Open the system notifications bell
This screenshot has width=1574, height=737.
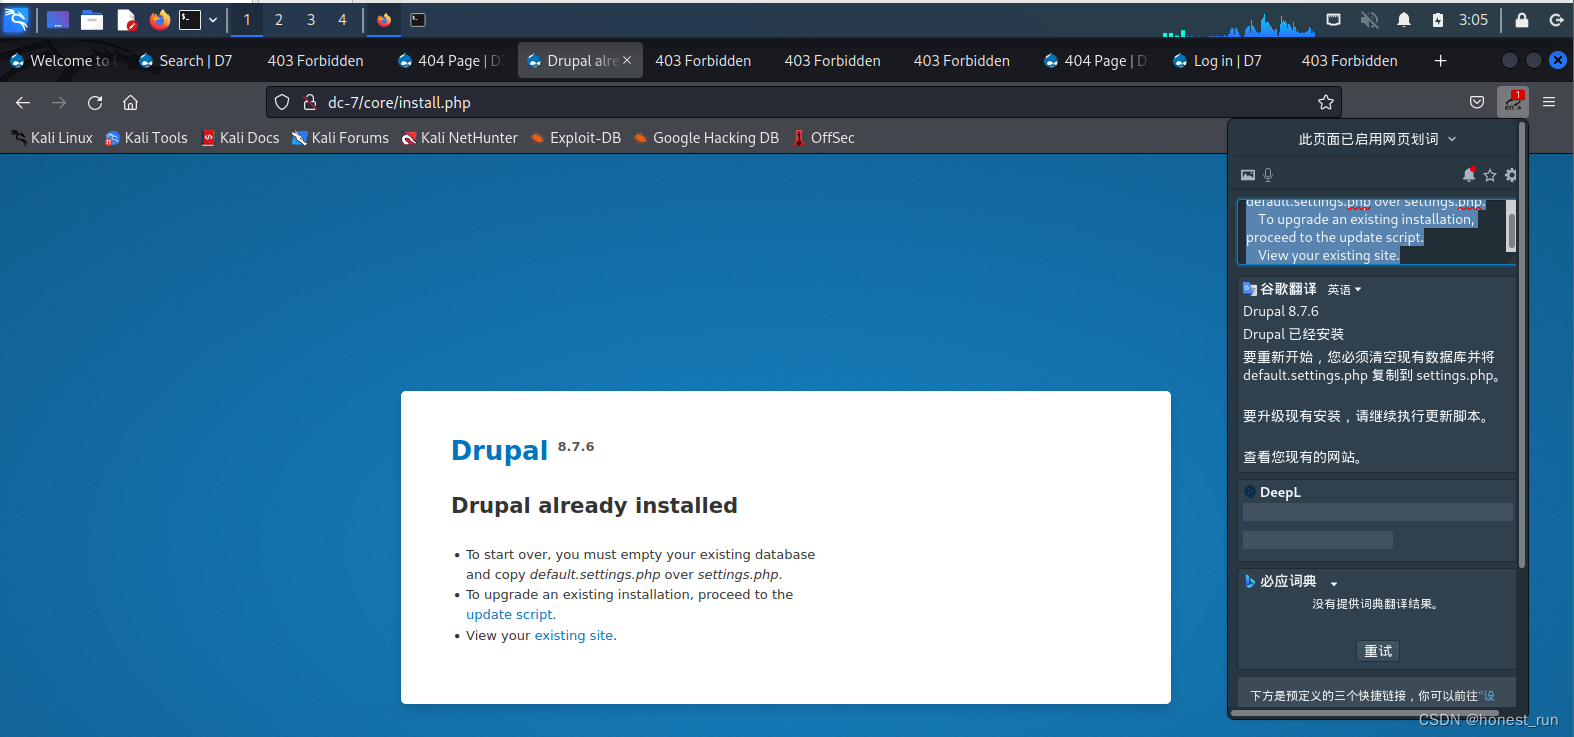click(1404, 19)
